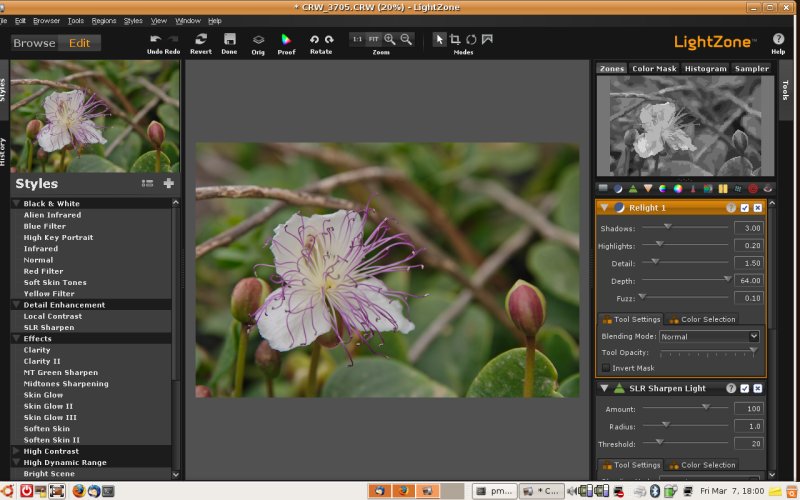Expand the High Dynamic Range group
This screenshot has width=800, height=500.
tap(16, 462)
